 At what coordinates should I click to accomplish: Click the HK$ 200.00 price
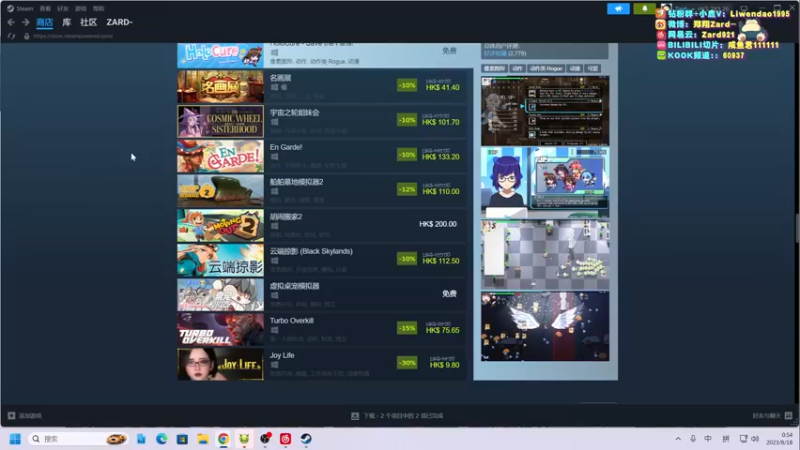coord(438,224)
